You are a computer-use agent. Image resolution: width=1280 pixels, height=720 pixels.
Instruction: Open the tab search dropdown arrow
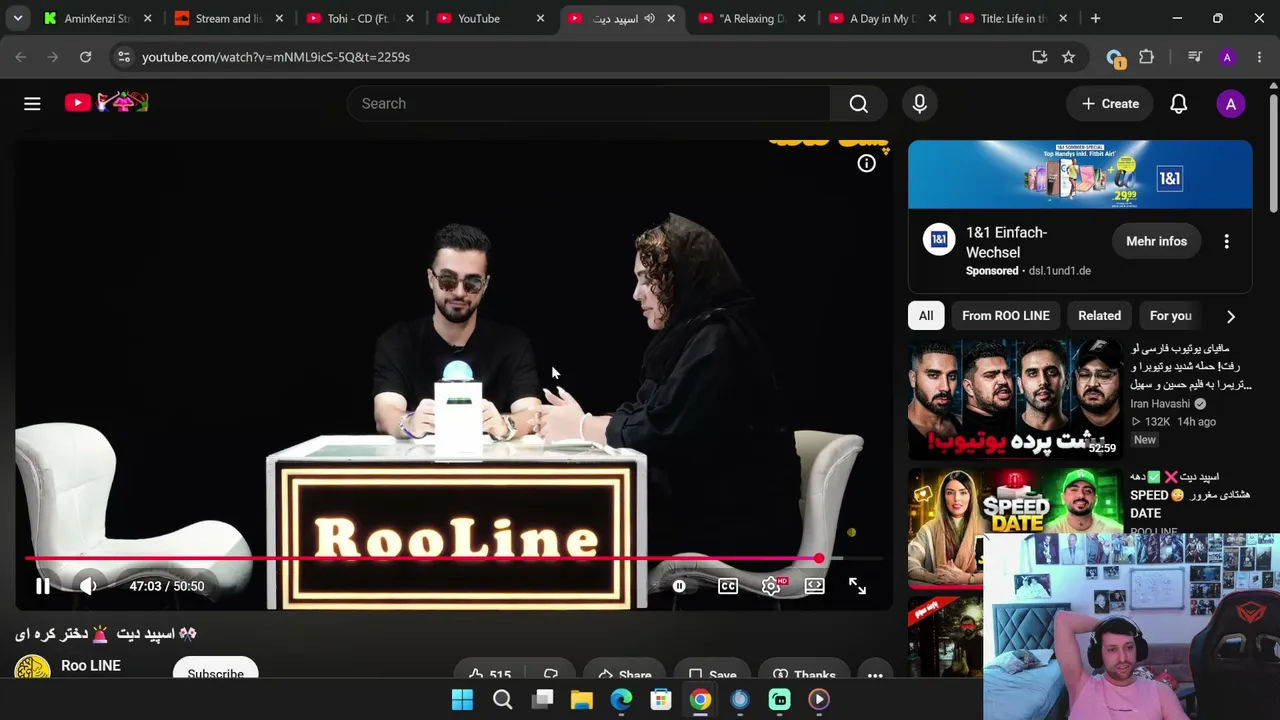[18, 18]
